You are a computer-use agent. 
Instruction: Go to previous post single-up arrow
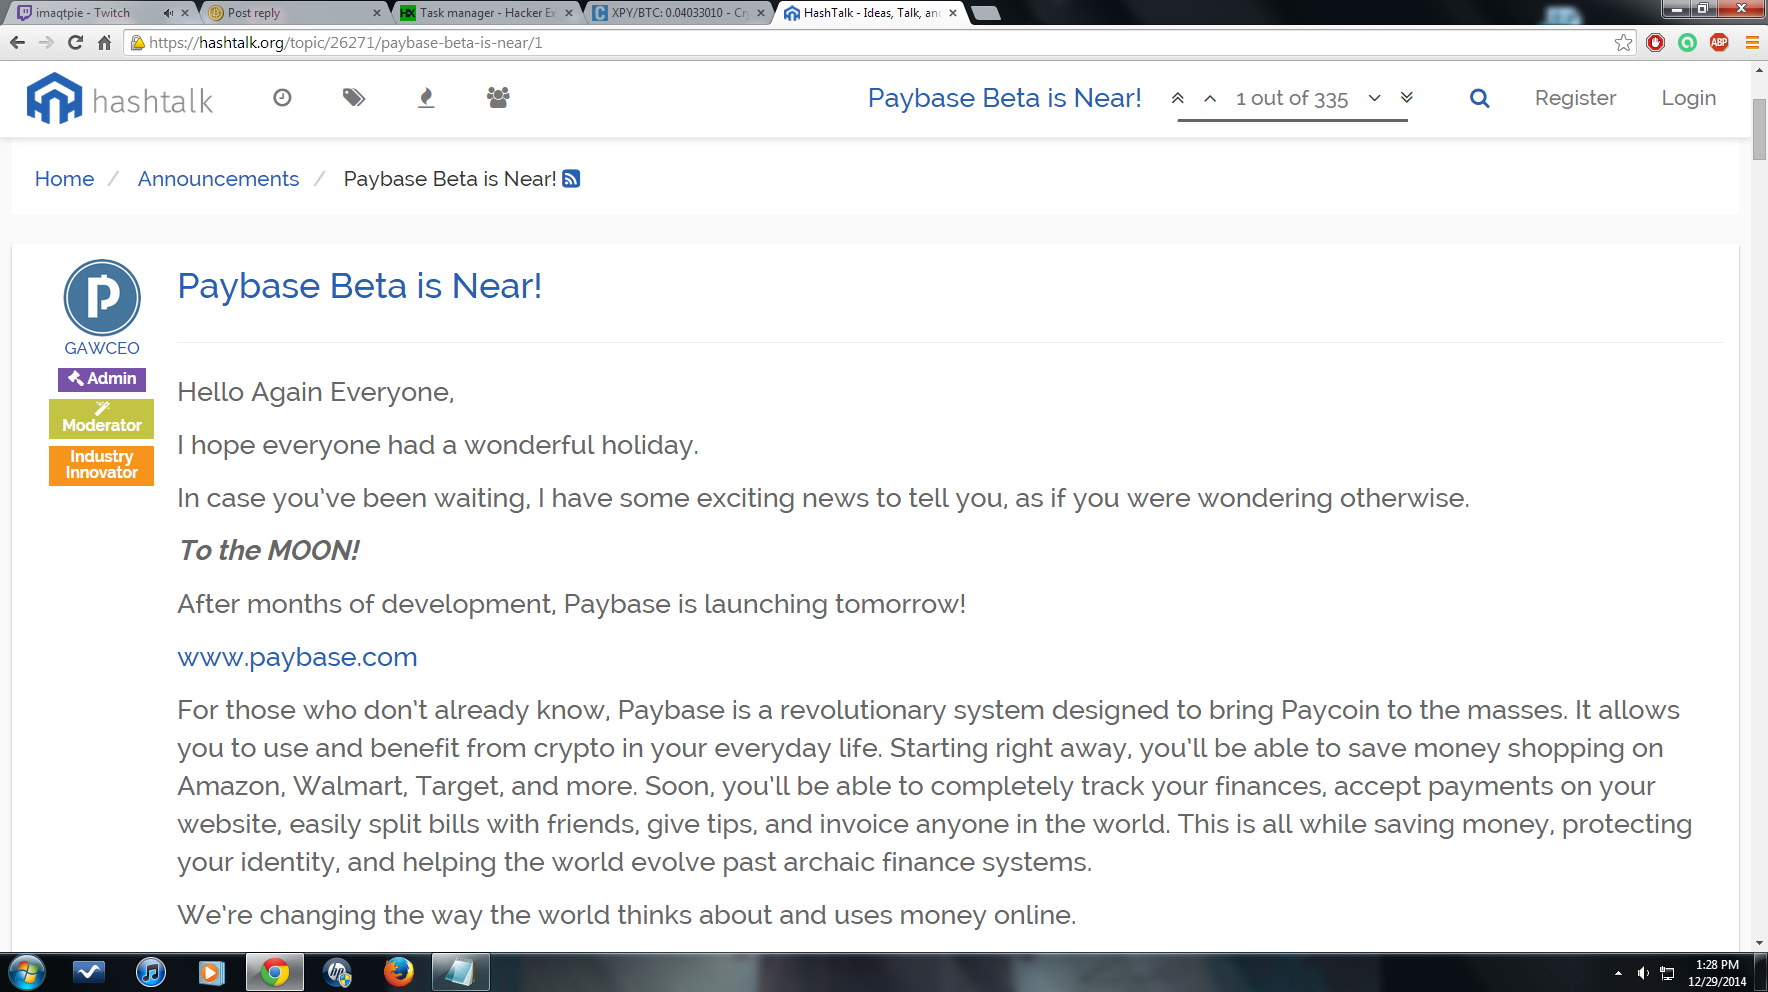1210,98
